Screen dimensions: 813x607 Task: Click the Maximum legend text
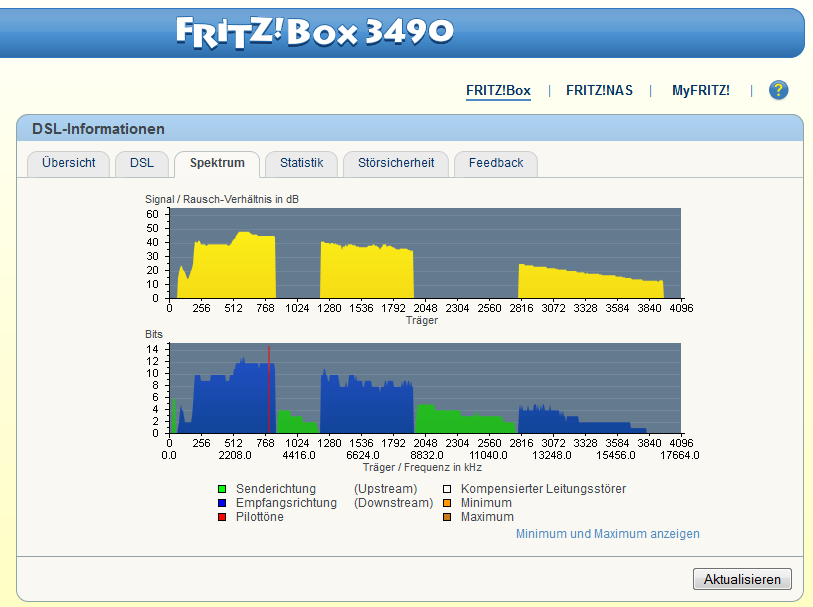(487, 517)
